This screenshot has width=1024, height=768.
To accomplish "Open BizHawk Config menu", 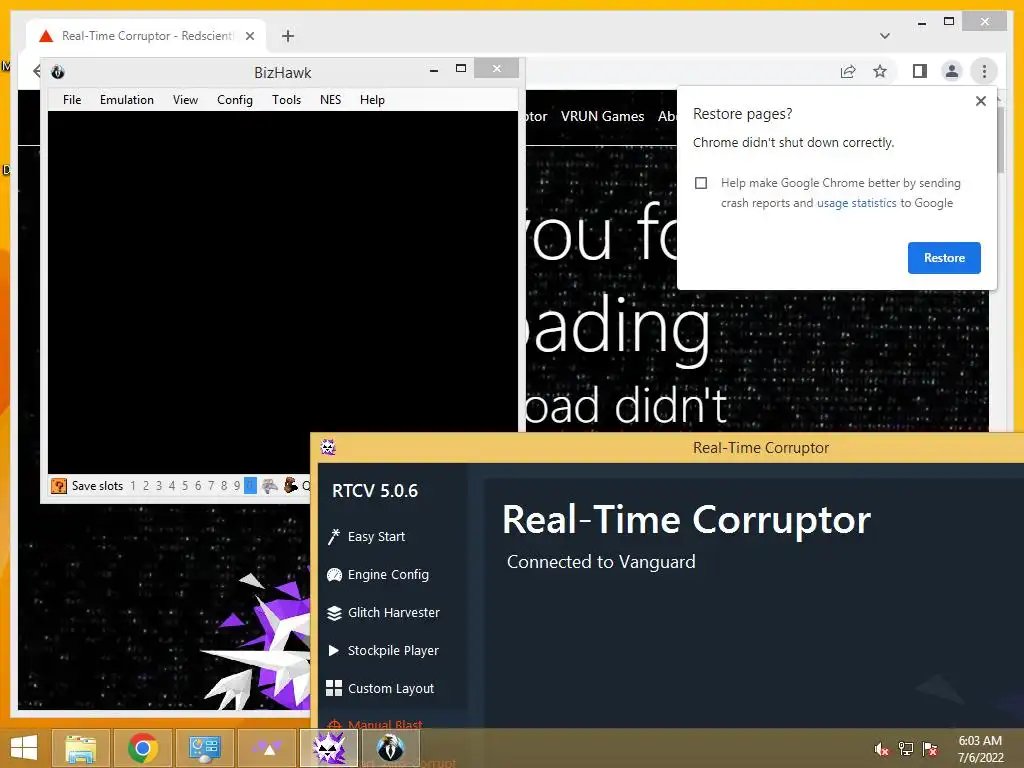I will click(234, 100).
